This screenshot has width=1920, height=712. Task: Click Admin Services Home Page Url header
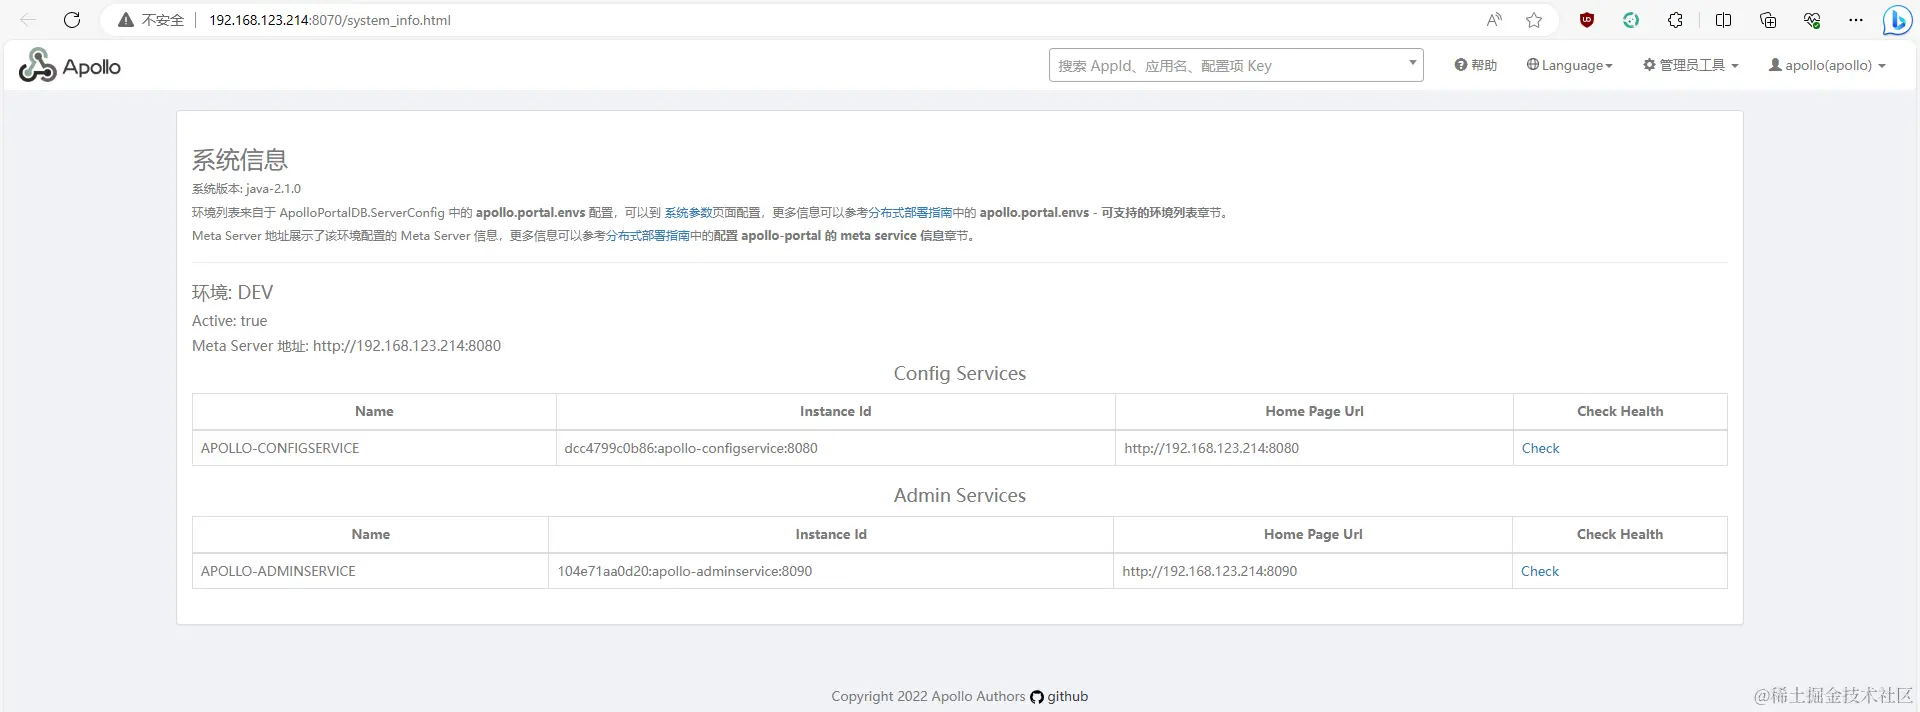1313,534
